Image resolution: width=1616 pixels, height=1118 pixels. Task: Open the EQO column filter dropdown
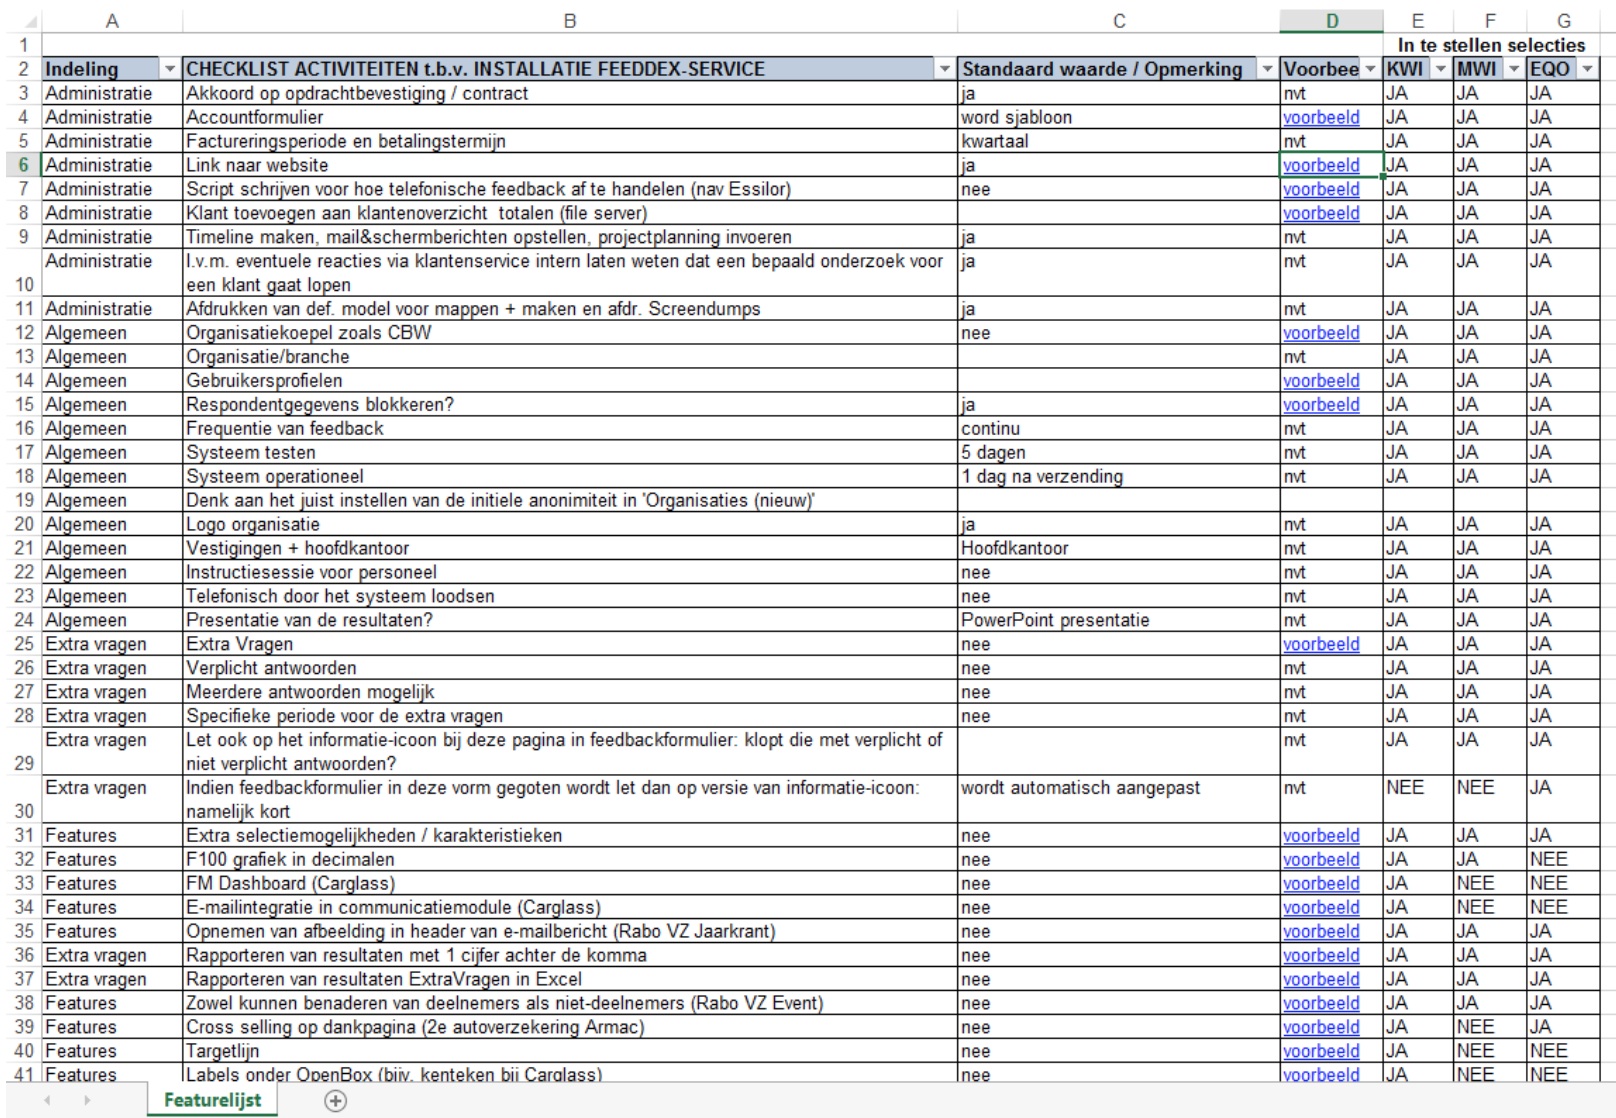[x=1587, y=69]
